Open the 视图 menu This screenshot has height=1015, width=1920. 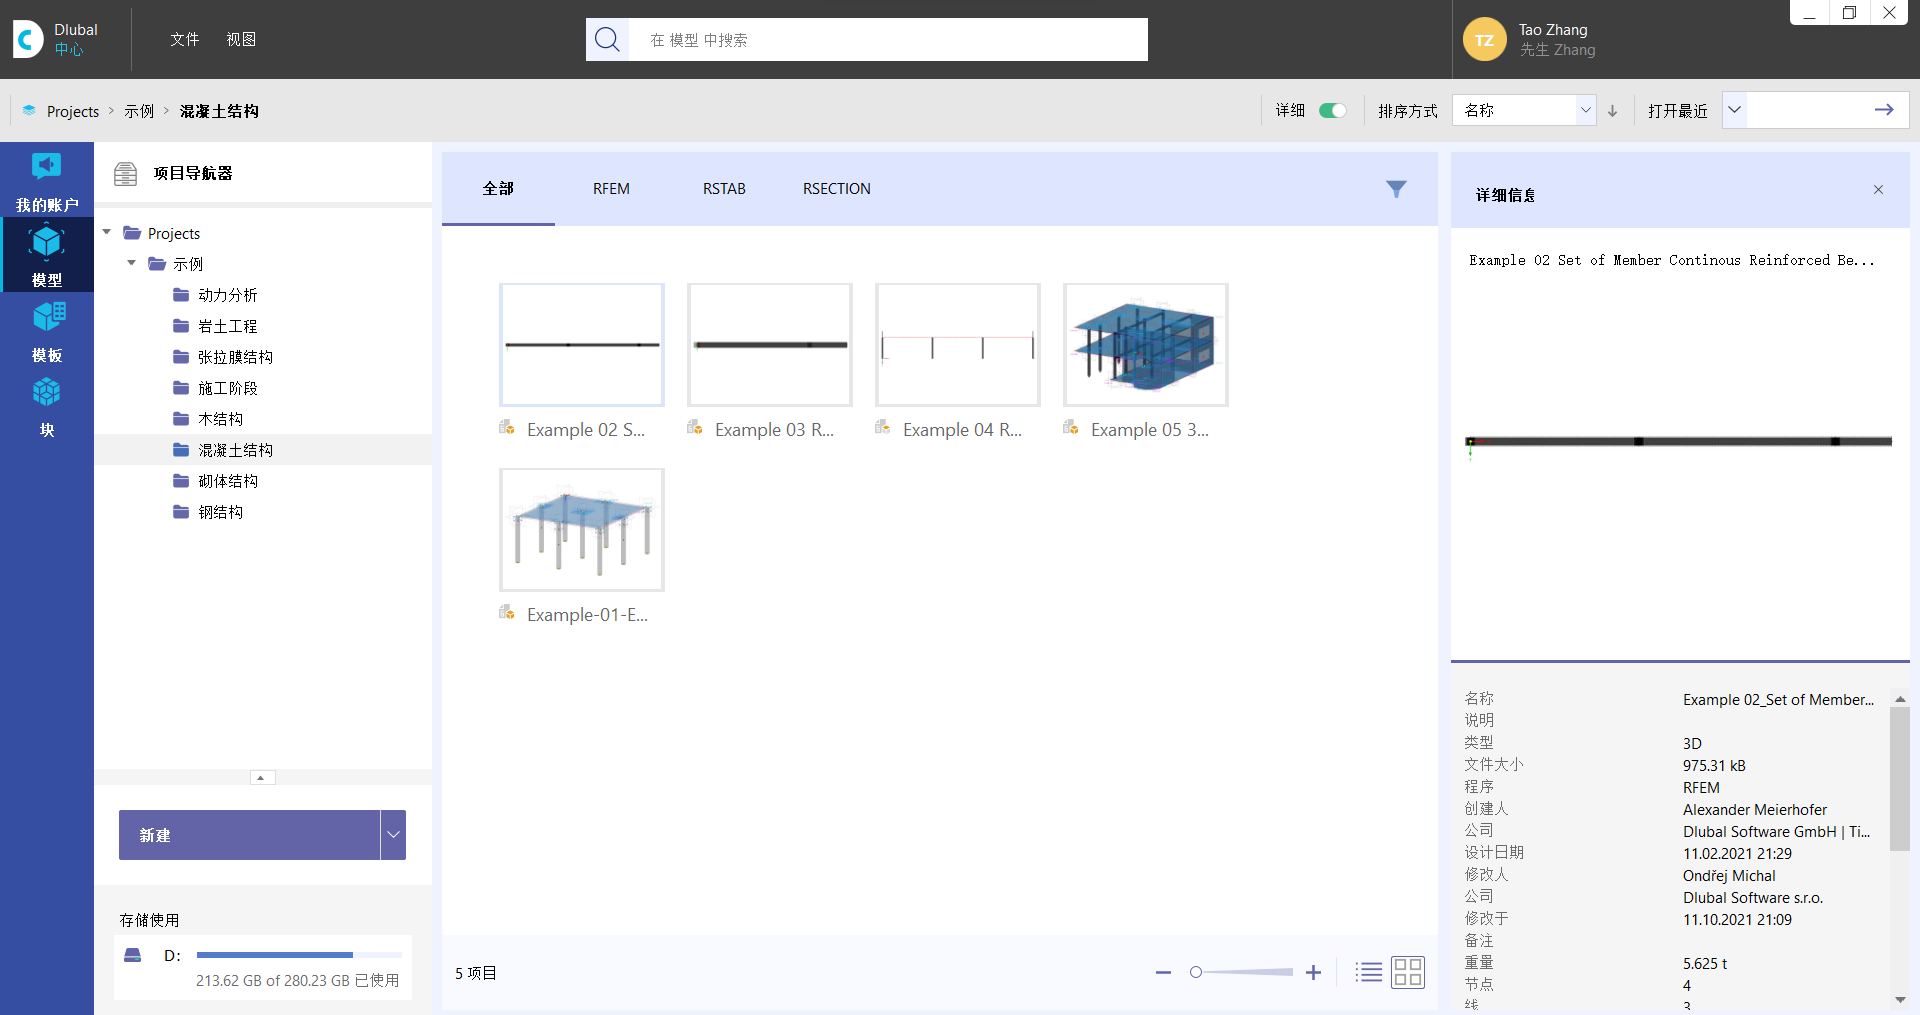(x=241, y=40)
